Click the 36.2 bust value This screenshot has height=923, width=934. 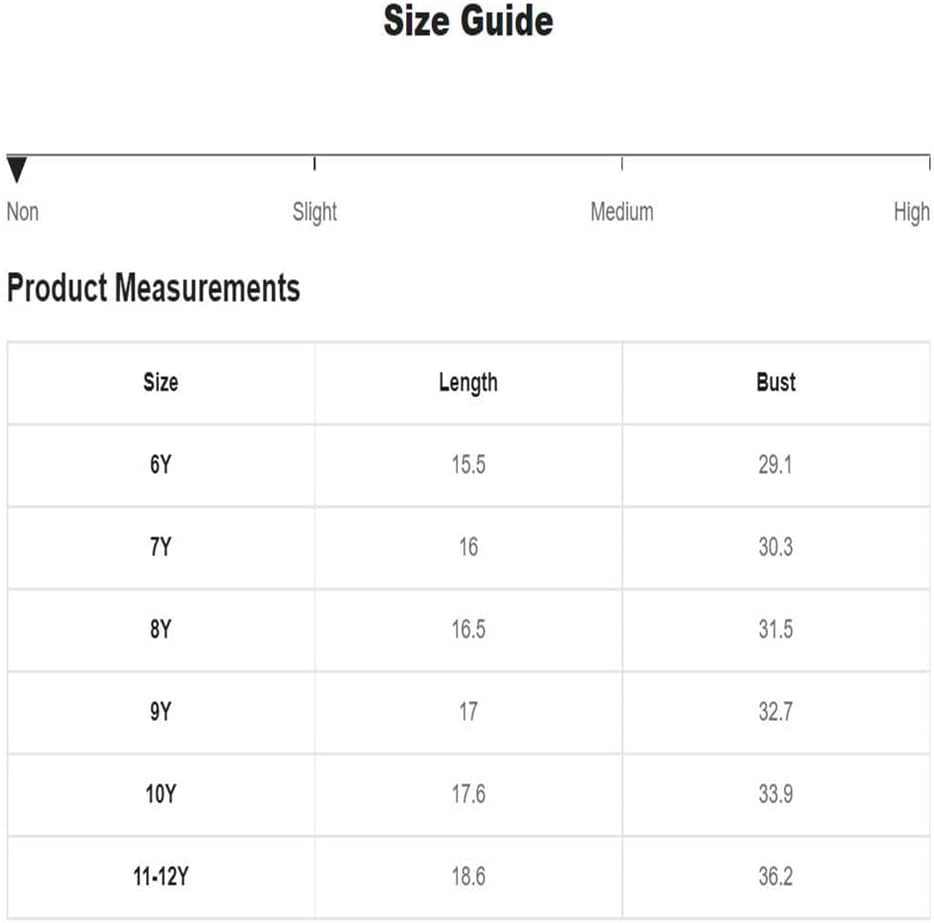(x=776, y=877)
